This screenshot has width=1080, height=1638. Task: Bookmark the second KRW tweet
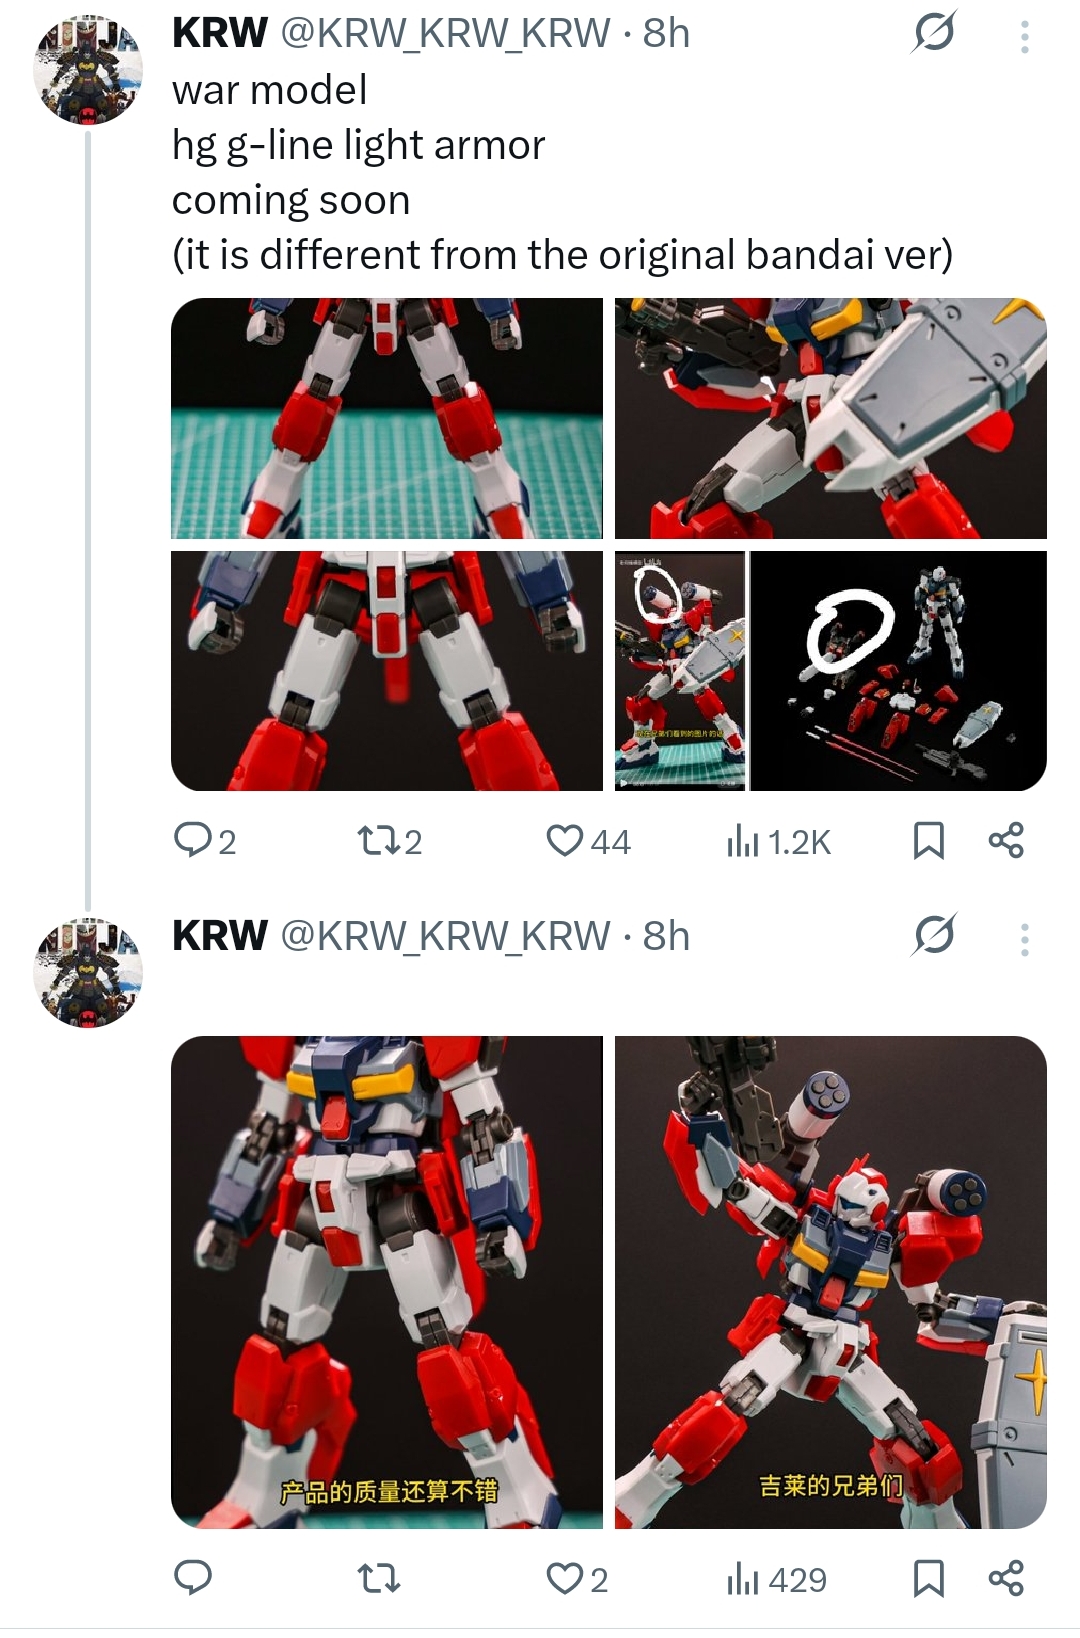(x=929, y=1579)
